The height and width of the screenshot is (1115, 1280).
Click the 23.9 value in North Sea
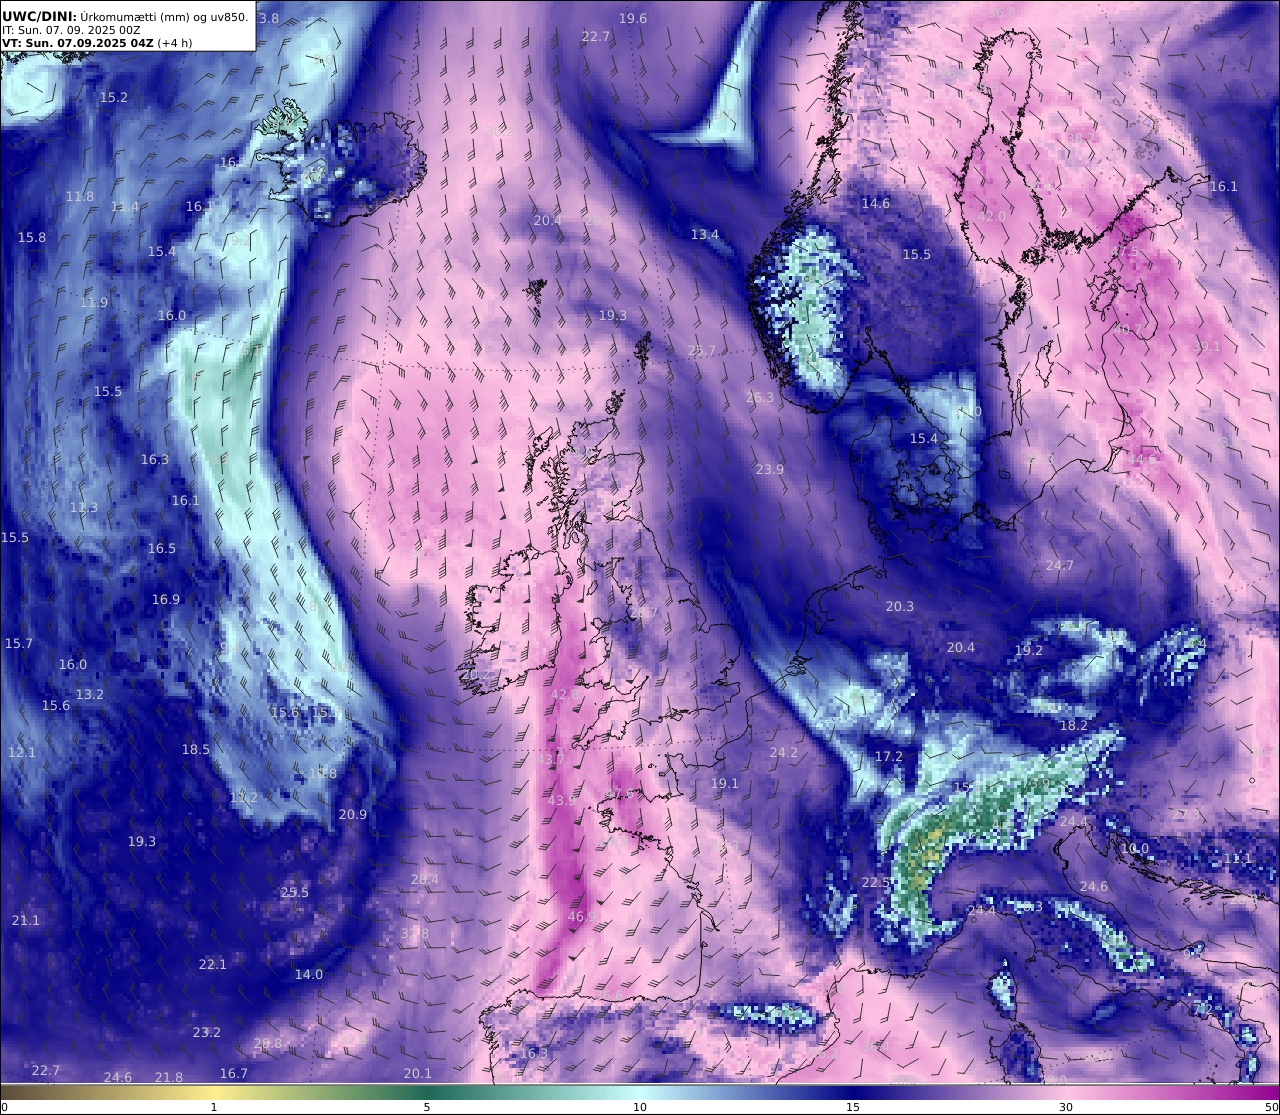click(770, 470)
